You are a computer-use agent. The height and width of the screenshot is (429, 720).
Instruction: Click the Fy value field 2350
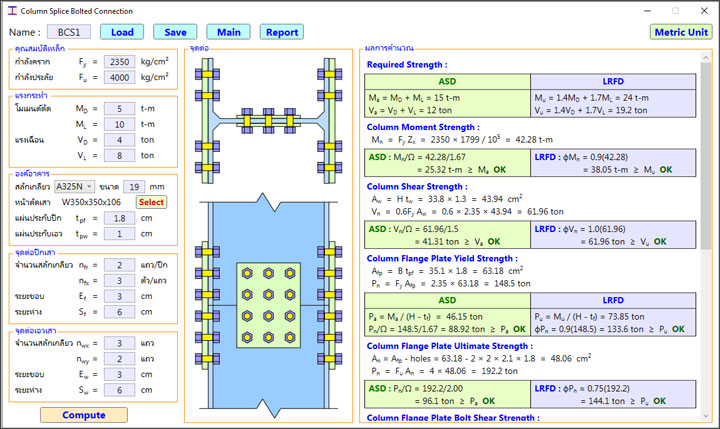[119, 62]
